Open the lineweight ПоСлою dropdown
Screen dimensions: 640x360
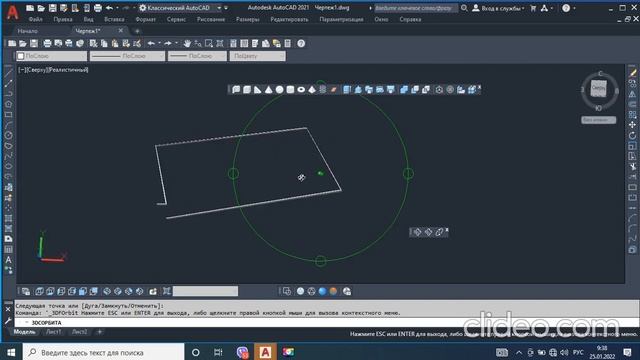point(198,56)
